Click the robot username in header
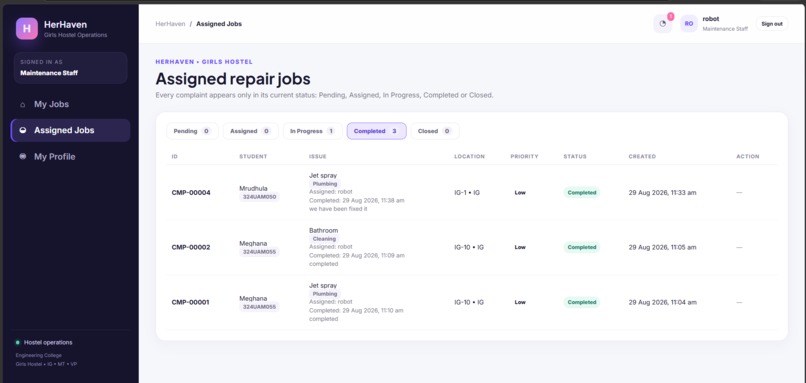This screenshot has height=383, width=806. click(x=710, y=19)
